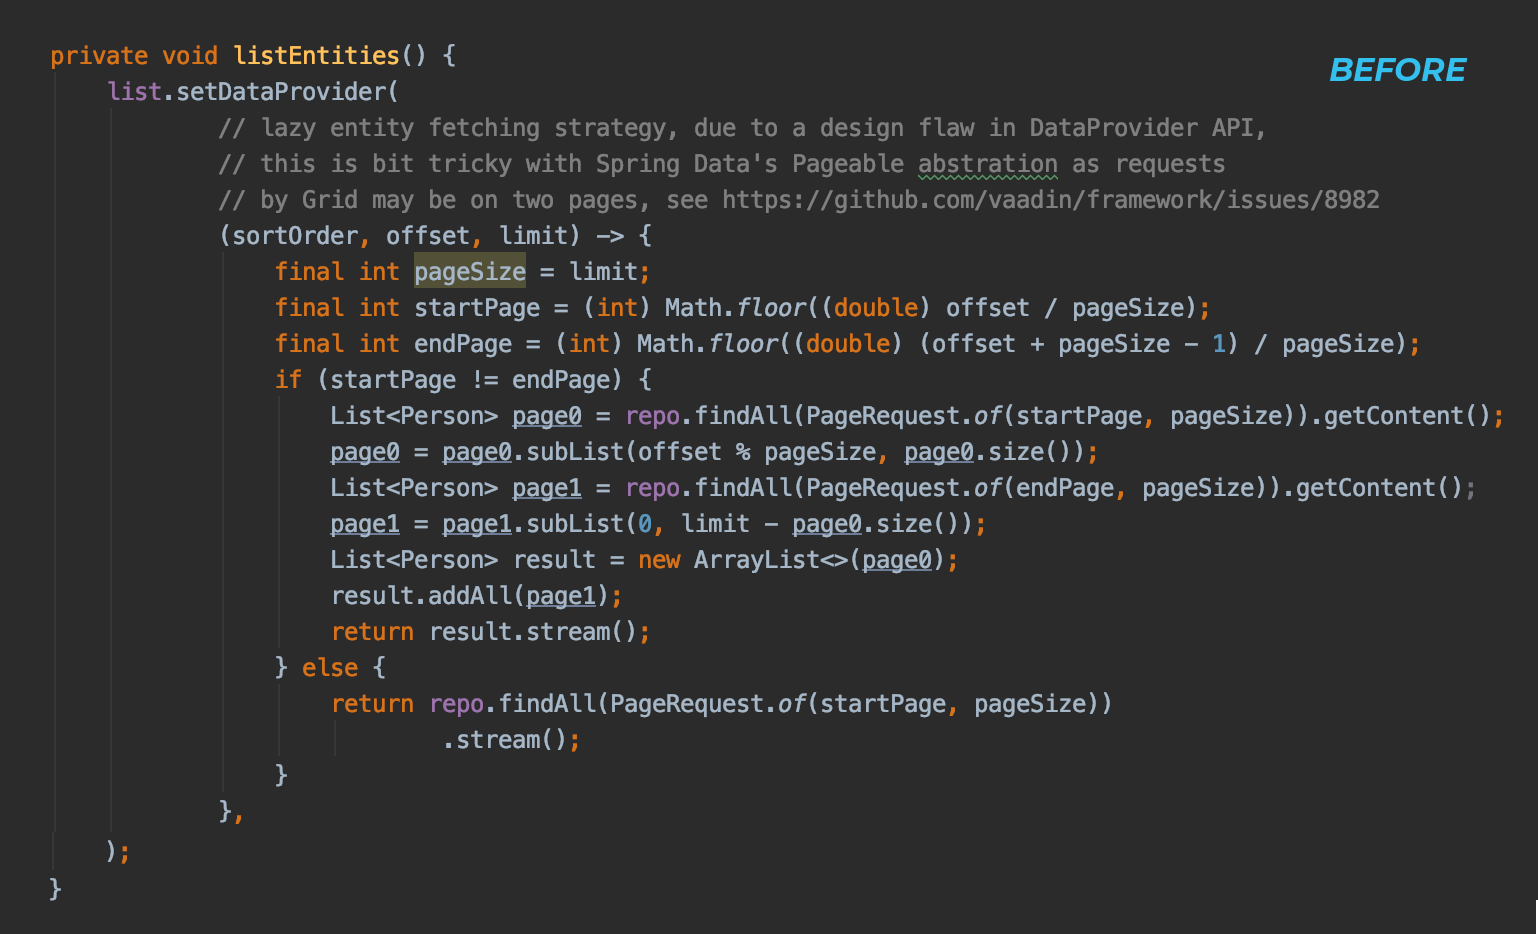The height and width of the screenshot is (934, 1538).
Task: Click the numeric literal 0 in page1.subList
Action: 645,524
